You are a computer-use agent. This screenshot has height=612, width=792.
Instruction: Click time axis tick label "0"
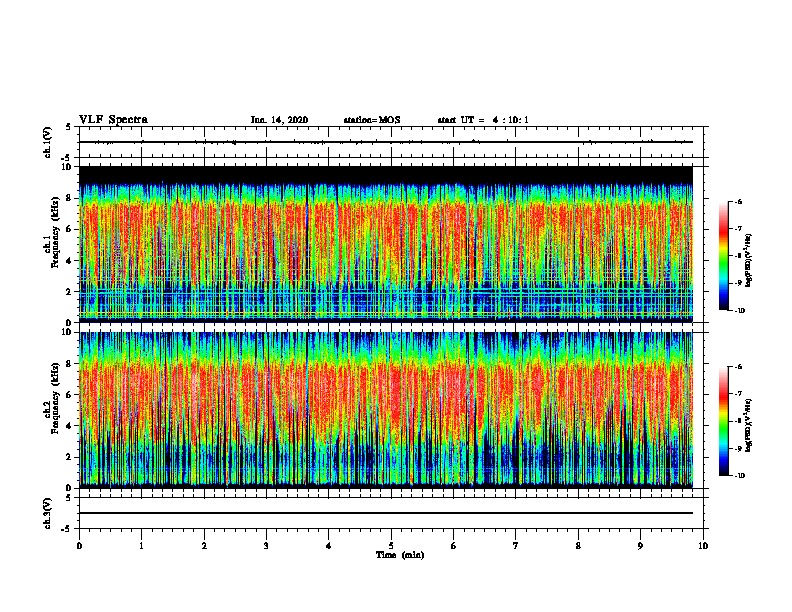coord(79,546)
